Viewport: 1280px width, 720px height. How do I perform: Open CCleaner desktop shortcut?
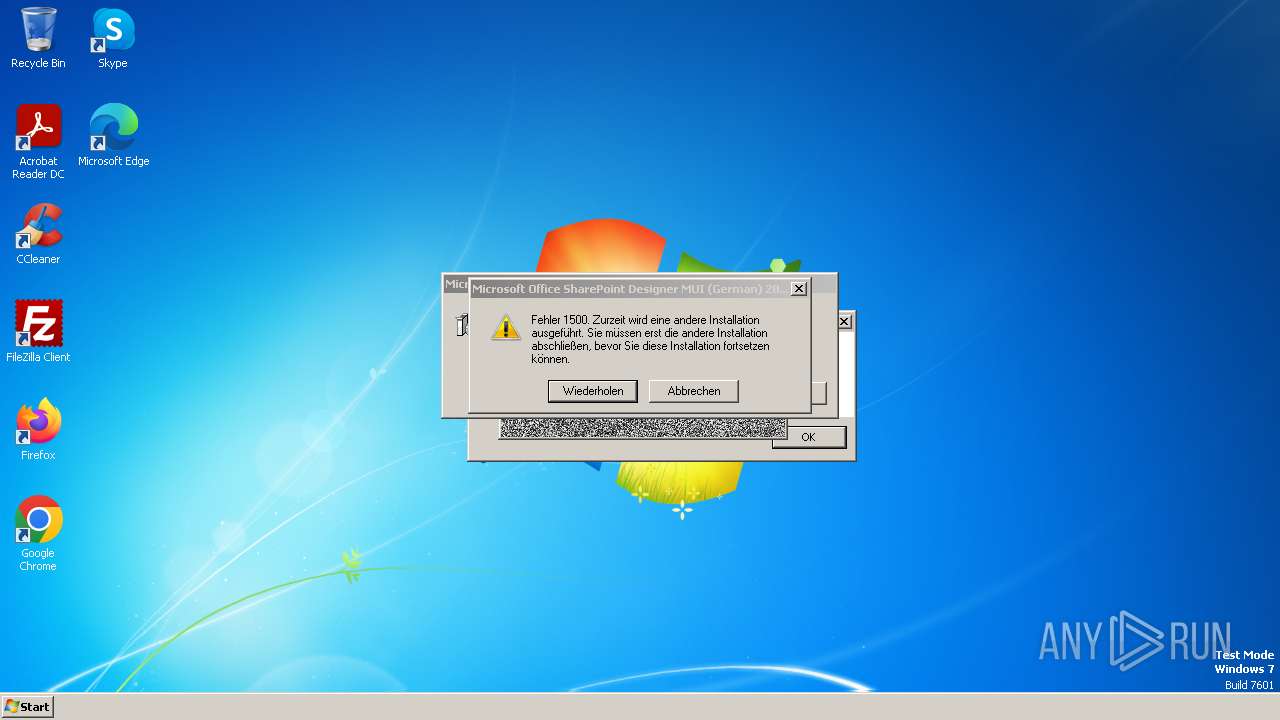[38, 233]
